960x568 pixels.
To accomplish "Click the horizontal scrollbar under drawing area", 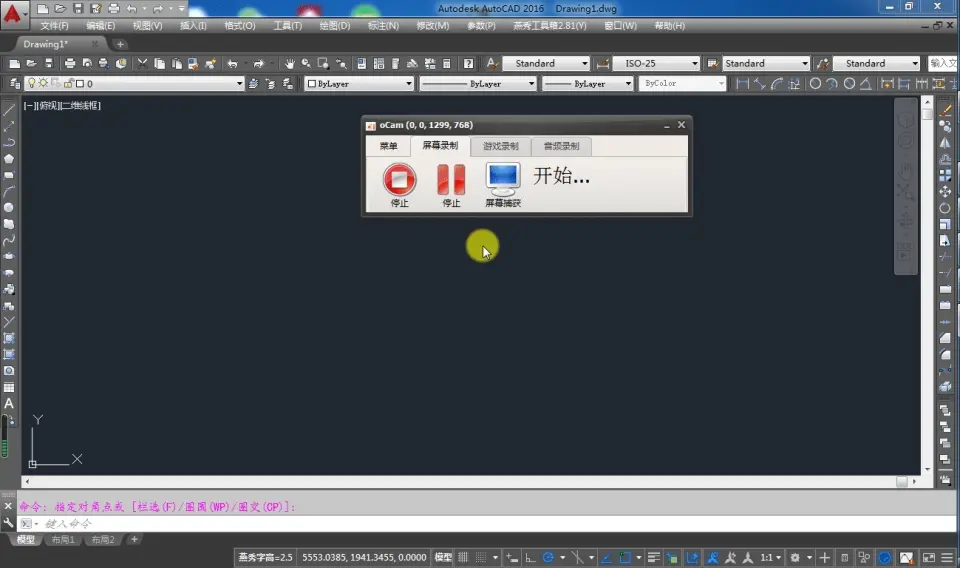I will pyautogui.click(x=470, y=482).
